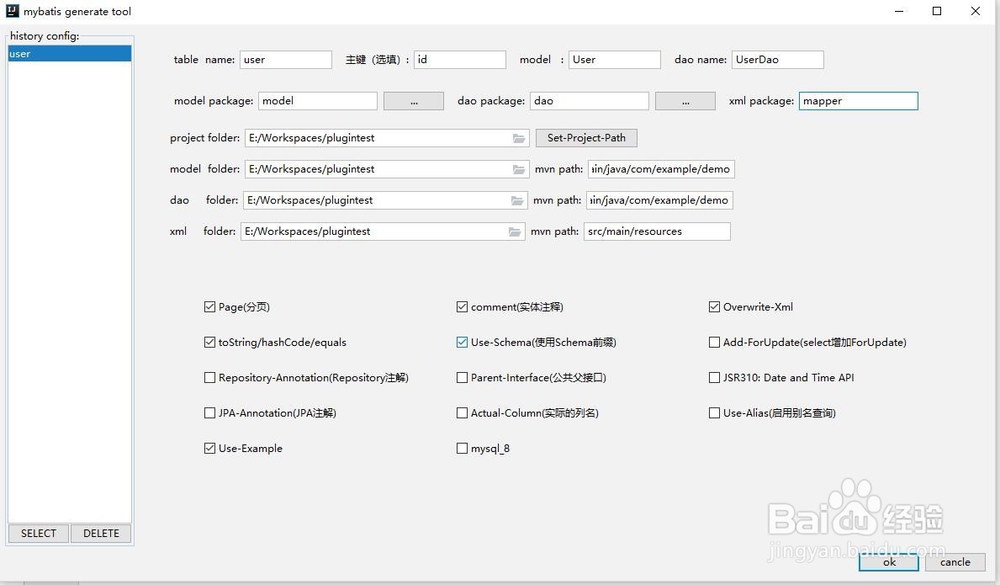Click the model folder mvn path field
The height and width of the screenshot is (585, 1000).
[661, 169]
